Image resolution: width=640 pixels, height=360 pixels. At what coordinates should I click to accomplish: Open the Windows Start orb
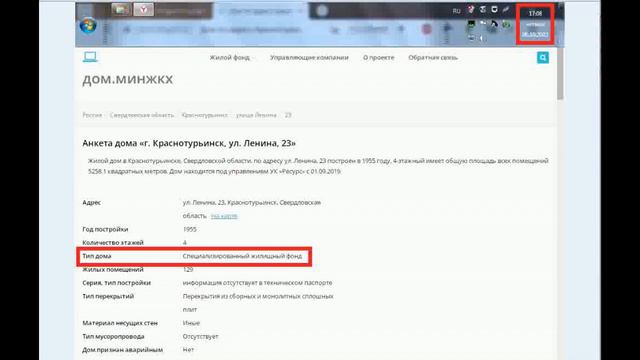click(x=88, y=25)
